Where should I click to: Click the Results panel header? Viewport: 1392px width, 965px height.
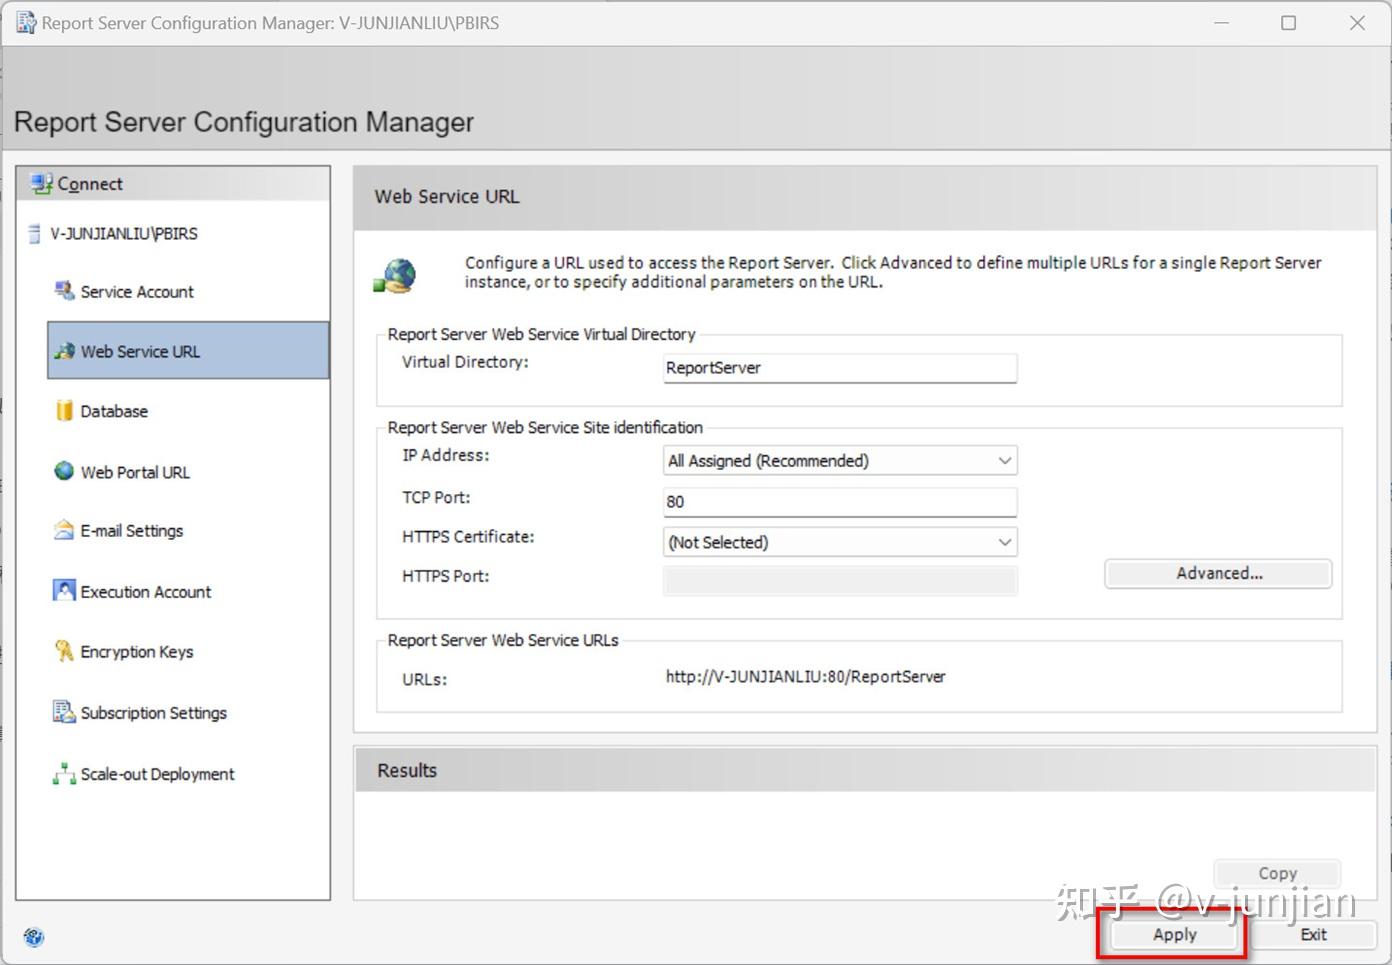click(x=866, y=771)
